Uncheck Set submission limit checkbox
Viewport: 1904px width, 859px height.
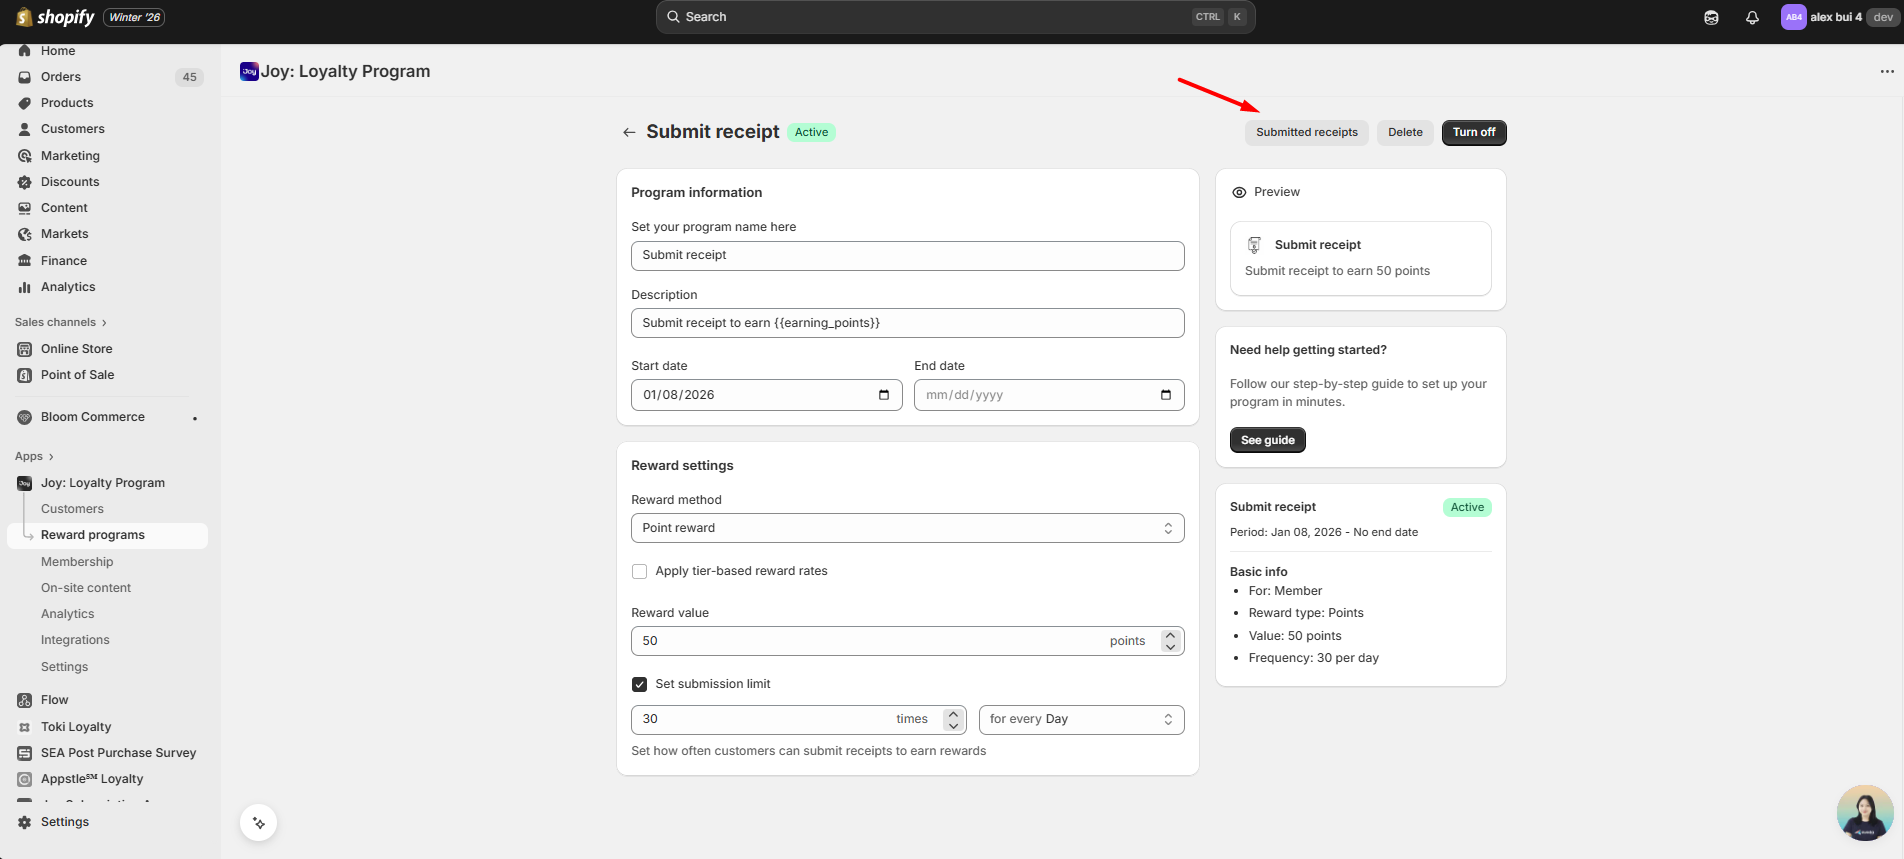click(640, 685)
